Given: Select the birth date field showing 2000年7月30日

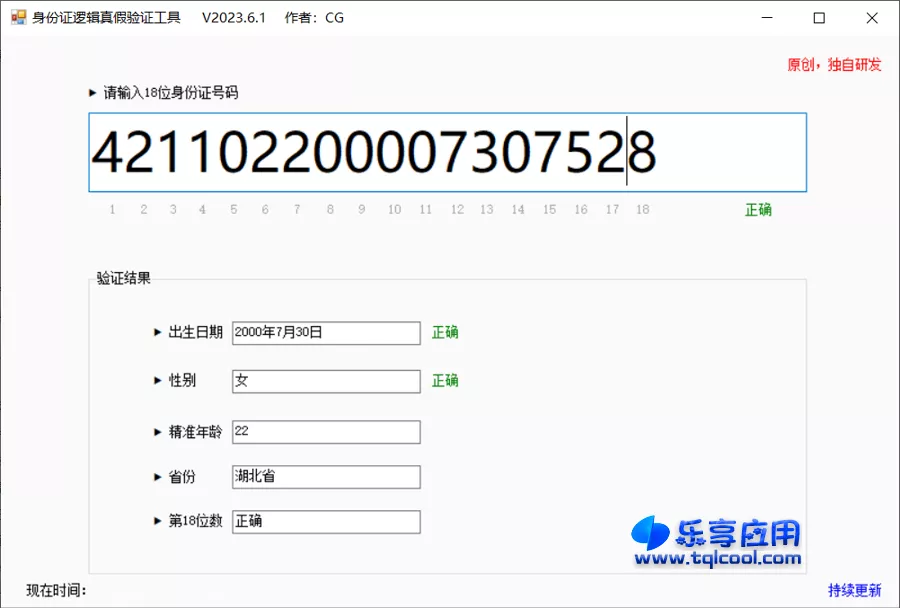Looking at the screenshot, I should coord(325,332).
